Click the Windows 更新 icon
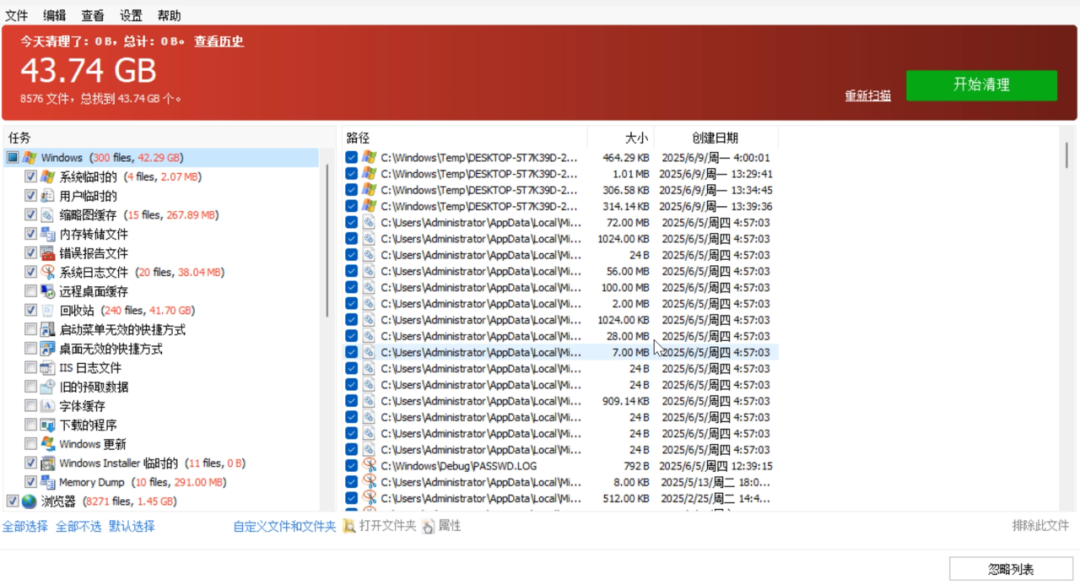Image resolution: width=1080 pixels, height=585 pixels. pos(48,444)
